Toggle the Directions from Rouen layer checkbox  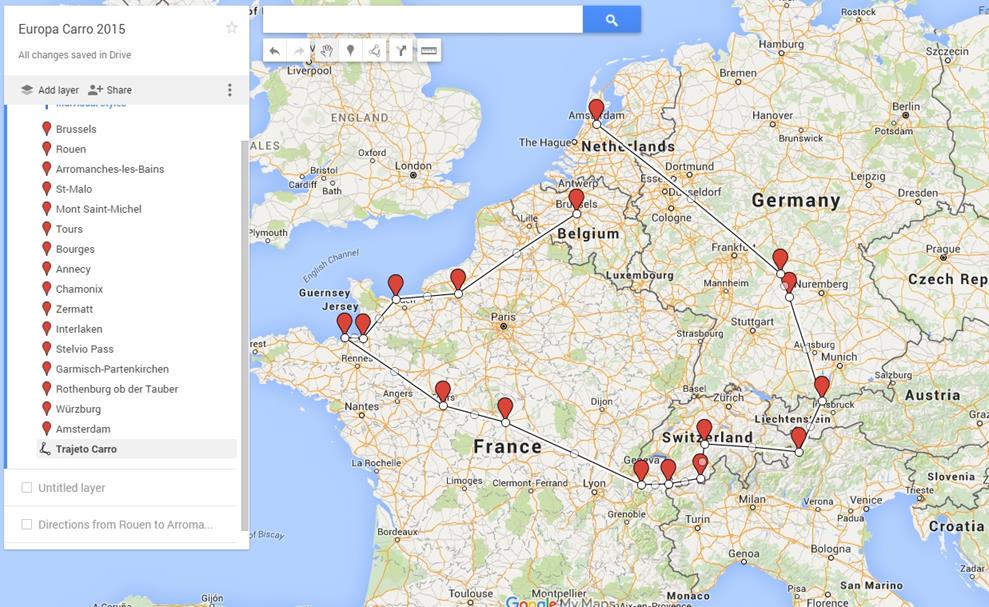(27, 524)
